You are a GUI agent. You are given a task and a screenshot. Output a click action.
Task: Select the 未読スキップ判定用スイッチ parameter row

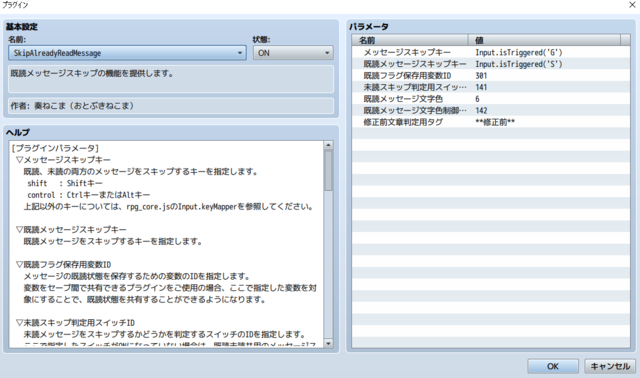[491, 87]
